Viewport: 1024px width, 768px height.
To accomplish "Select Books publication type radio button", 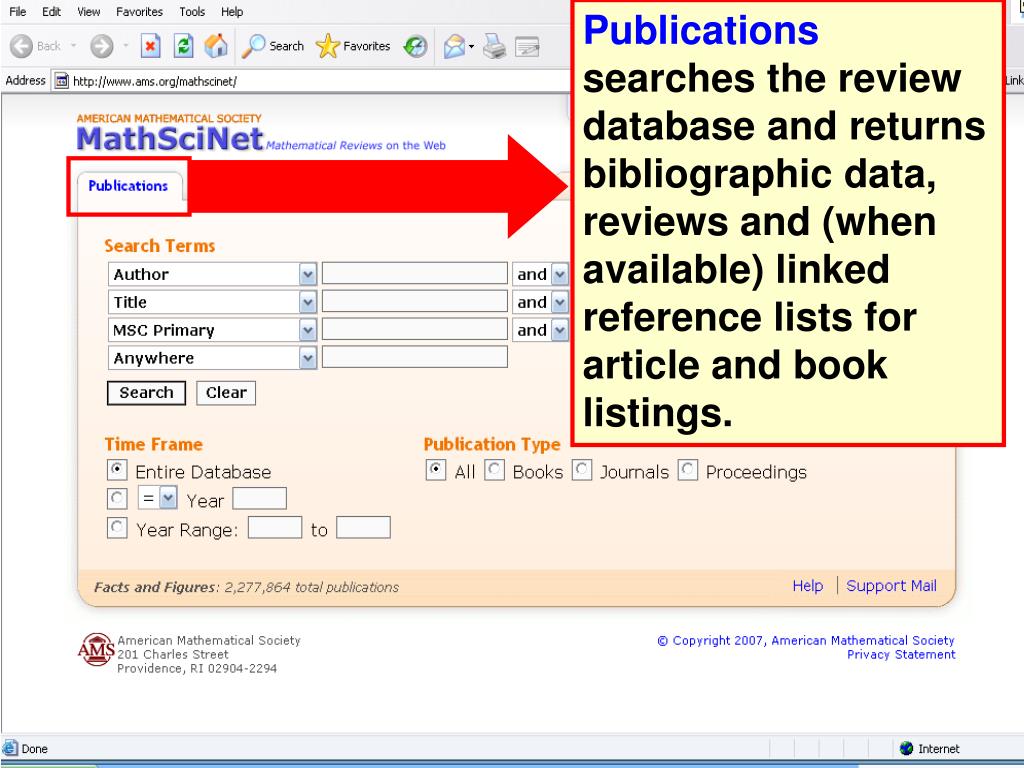I will pyautogui.click(x=494, y=470).
